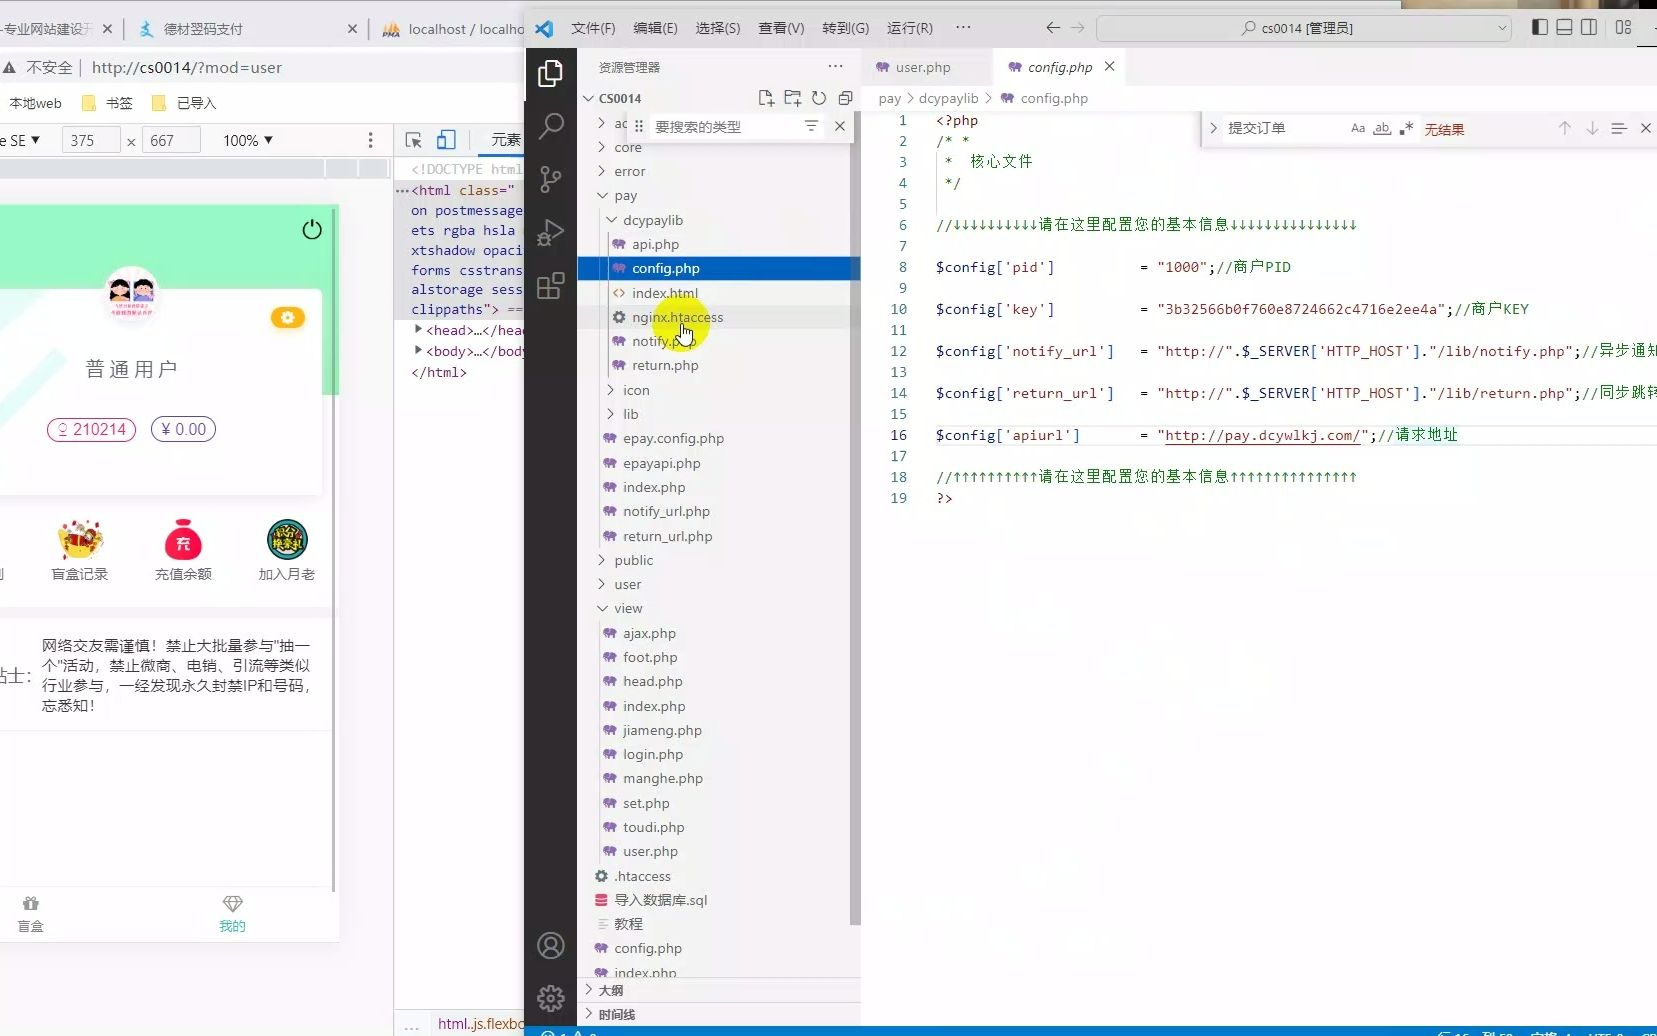The image size is (1657, 1036).
Task: Go to previous match in find widget
Action: (1565, 128)
